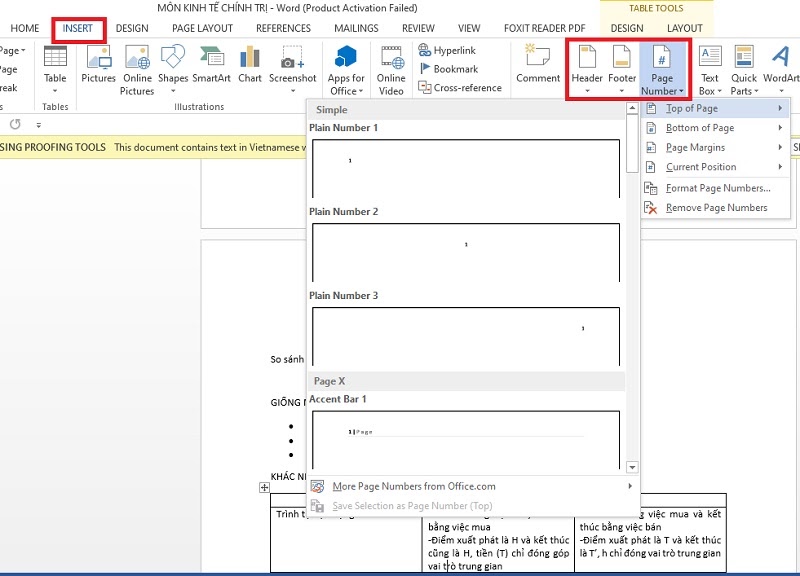Expand the More Page Numbers submenu arrow
Image resolution: width=800 pixels, height=576 pixels.
pos(630,486)
